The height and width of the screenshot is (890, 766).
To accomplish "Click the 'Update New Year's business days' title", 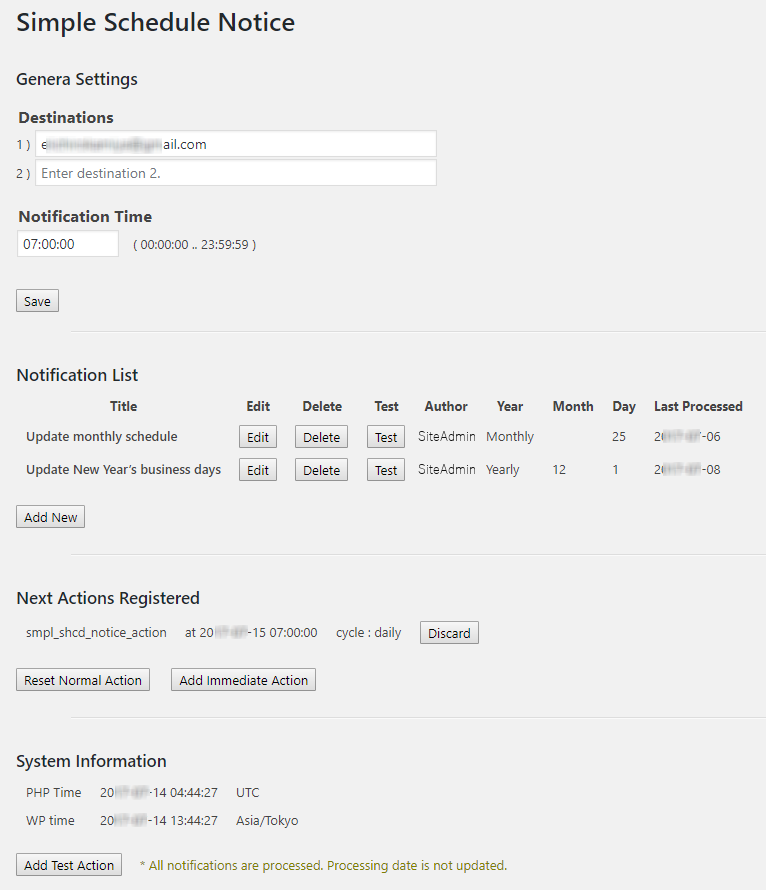I will 123,470.
